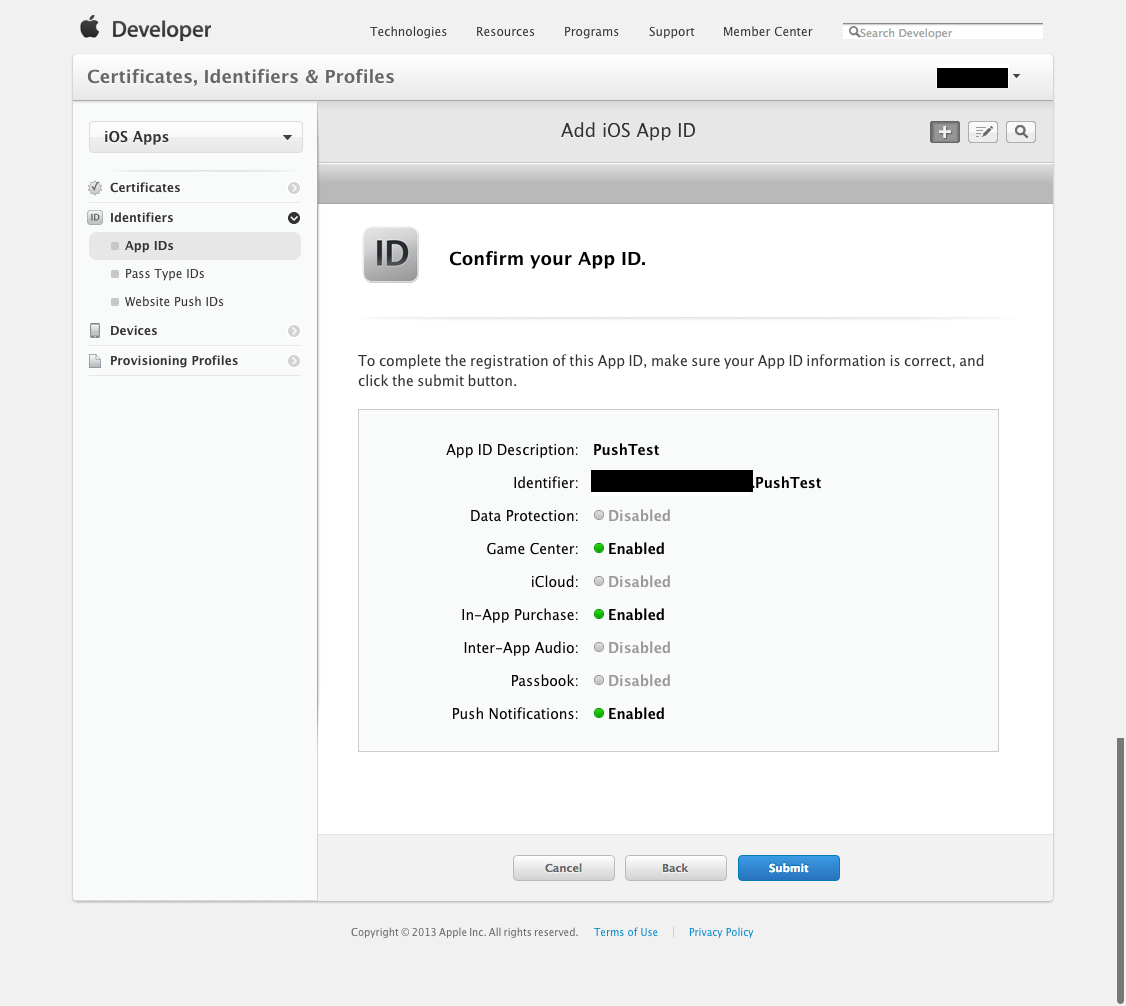Go to Member Center
The height and width of the screenshot is (1006, 1126).
coord(768,32)
